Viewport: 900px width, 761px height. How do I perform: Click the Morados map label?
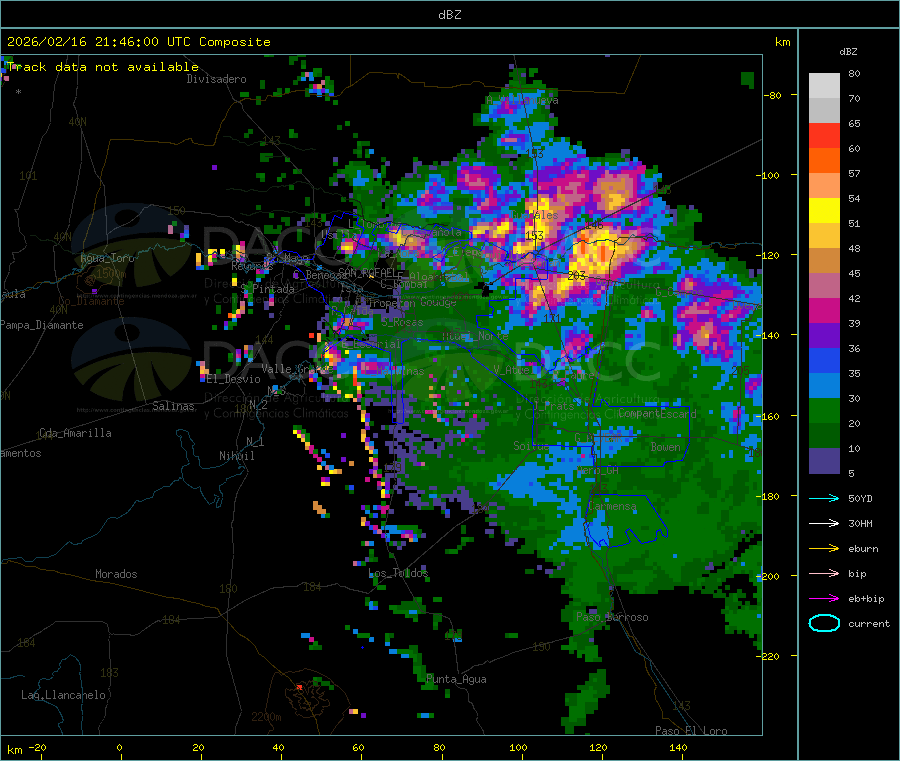[116, 574]
